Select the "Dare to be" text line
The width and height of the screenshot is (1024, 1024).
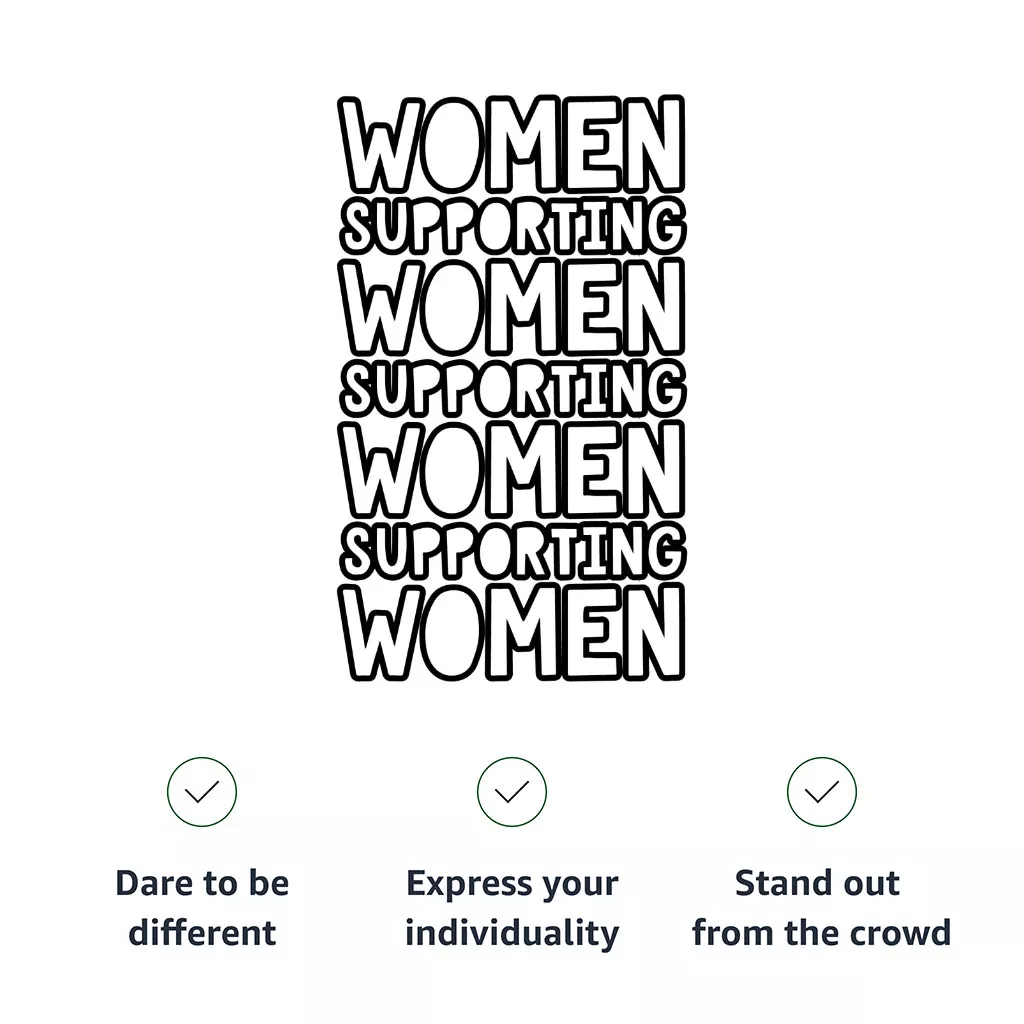(x=202, y=884)
